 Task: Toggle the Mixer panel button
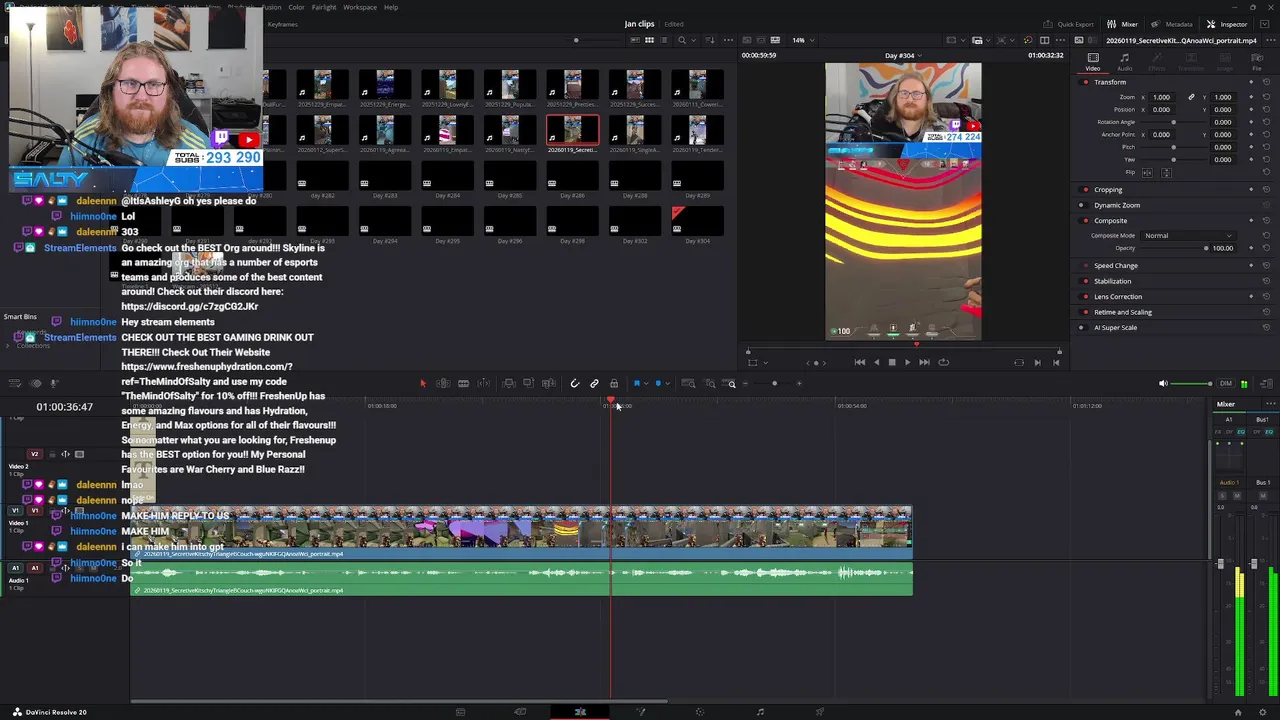pos(1123,24)
